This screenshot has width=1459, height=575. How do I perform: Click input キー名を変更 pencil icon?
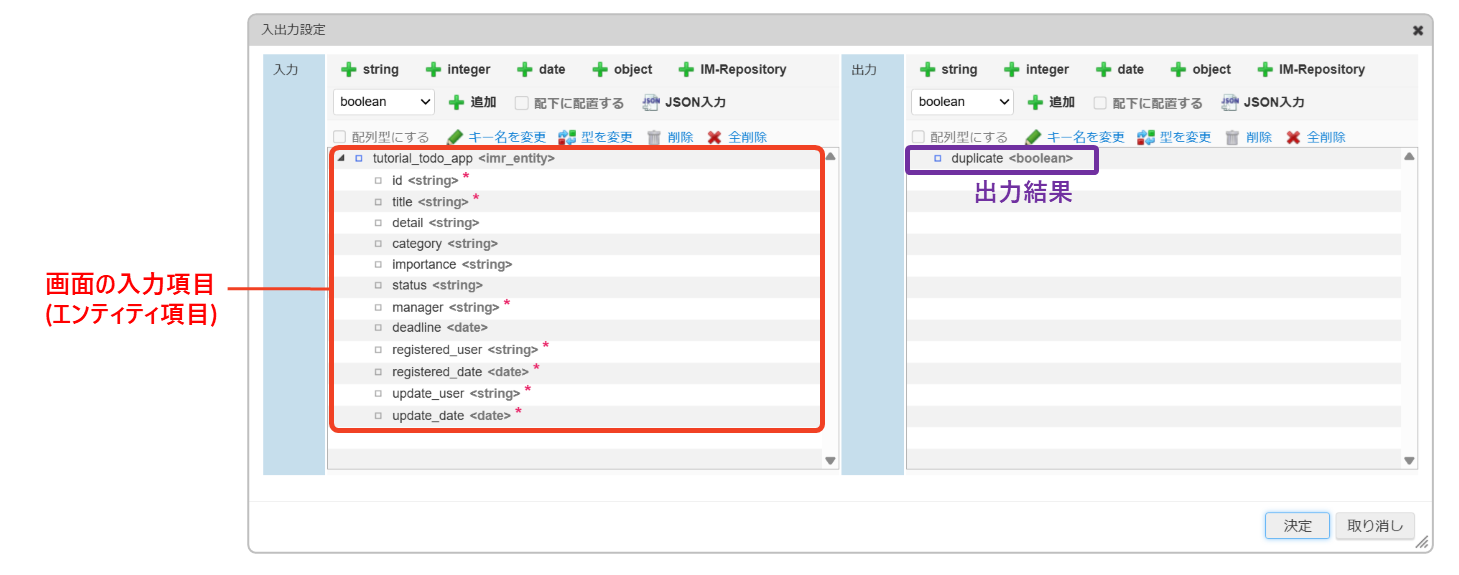[x=455, y=137]
